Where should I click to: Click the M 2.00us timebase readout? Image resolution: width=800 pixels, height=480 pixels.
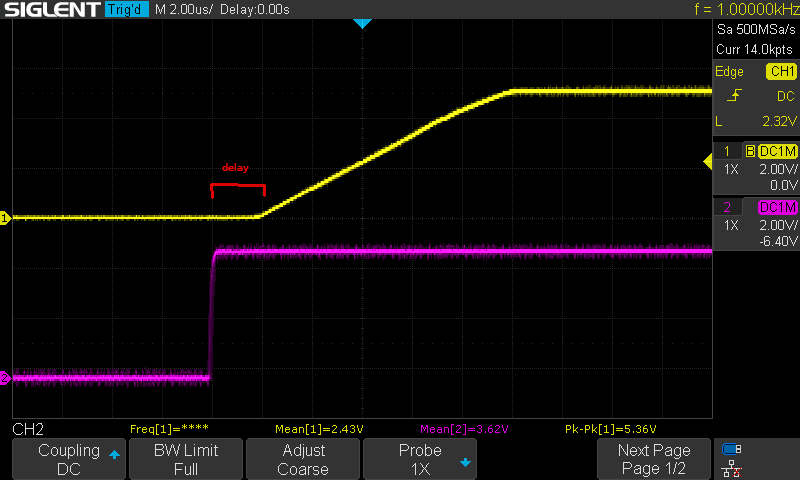pos(184,9)
